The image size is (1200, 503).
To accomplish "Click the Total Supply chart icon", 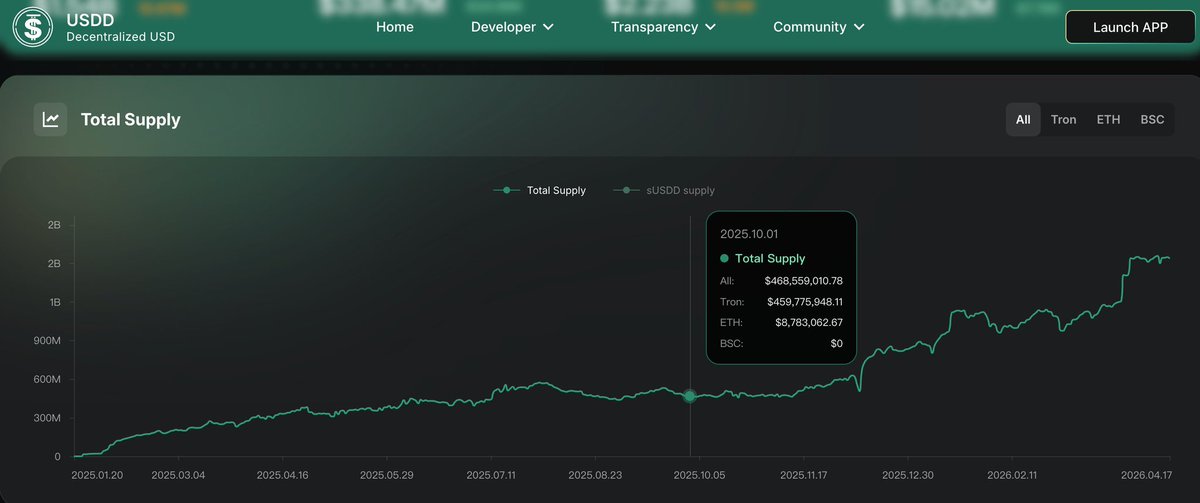I will (x=50, y=120).
